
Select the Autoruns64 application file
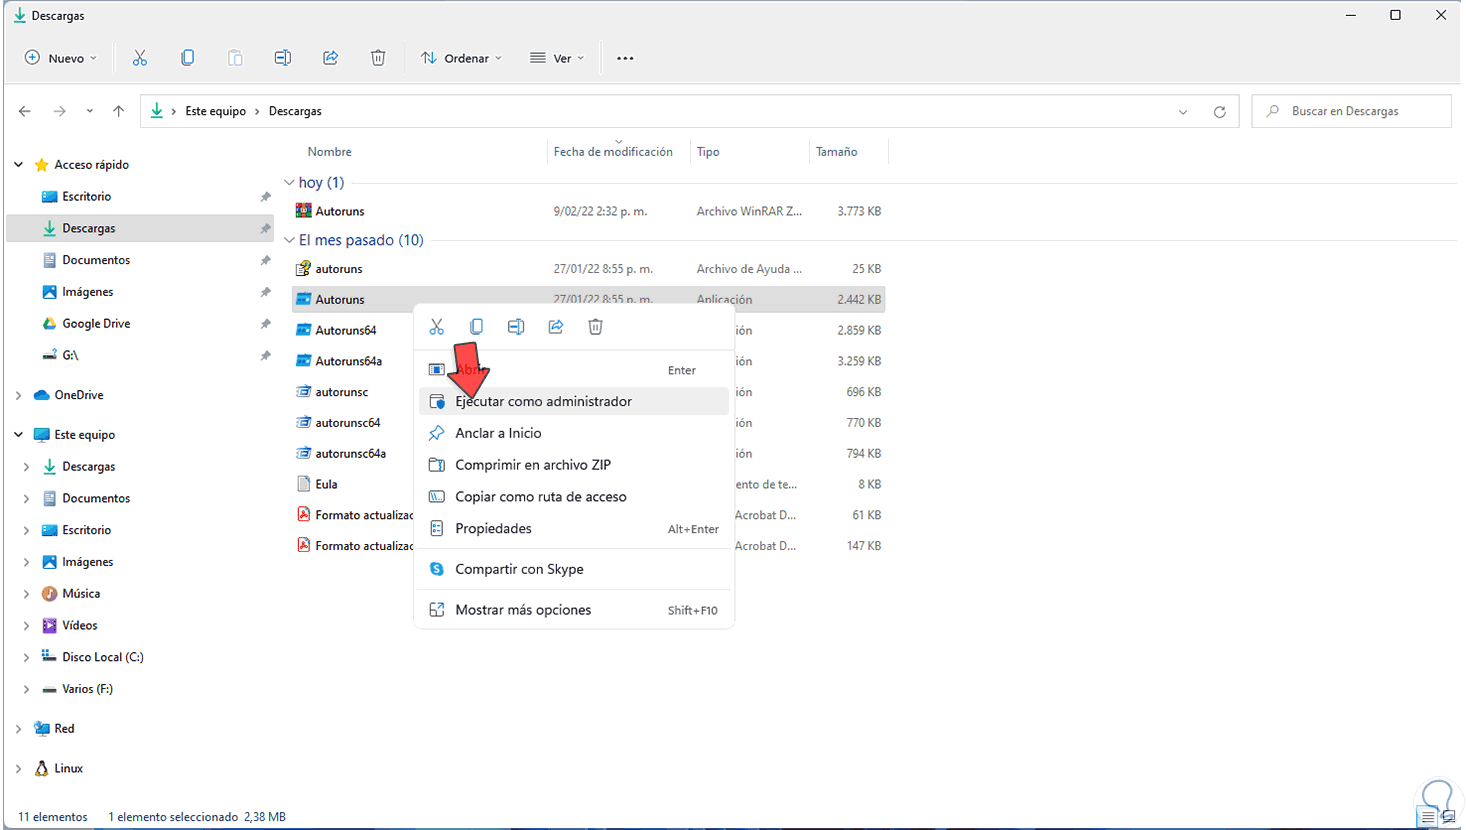346,330
